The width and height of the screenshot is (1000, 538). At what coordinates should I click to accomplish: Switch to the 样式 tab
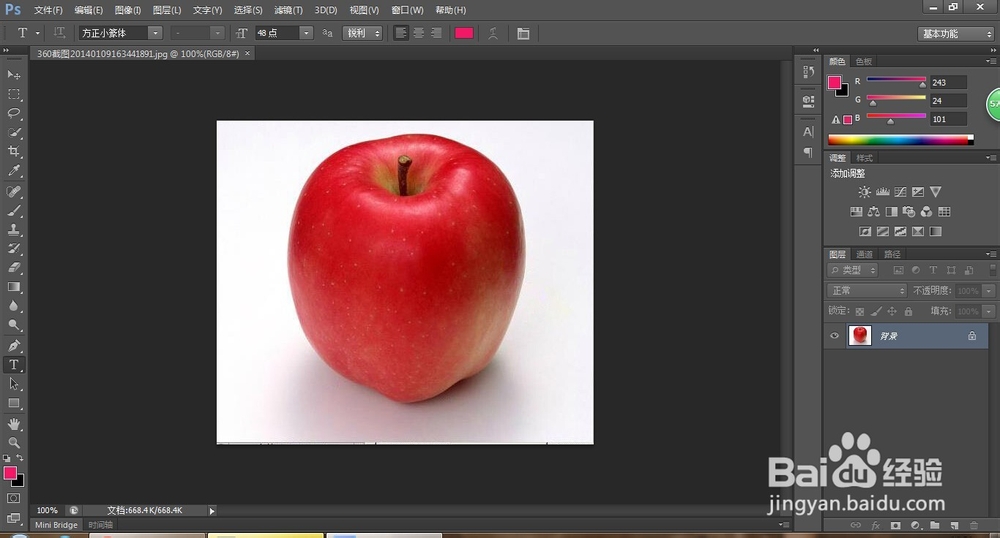click(864, 158)
